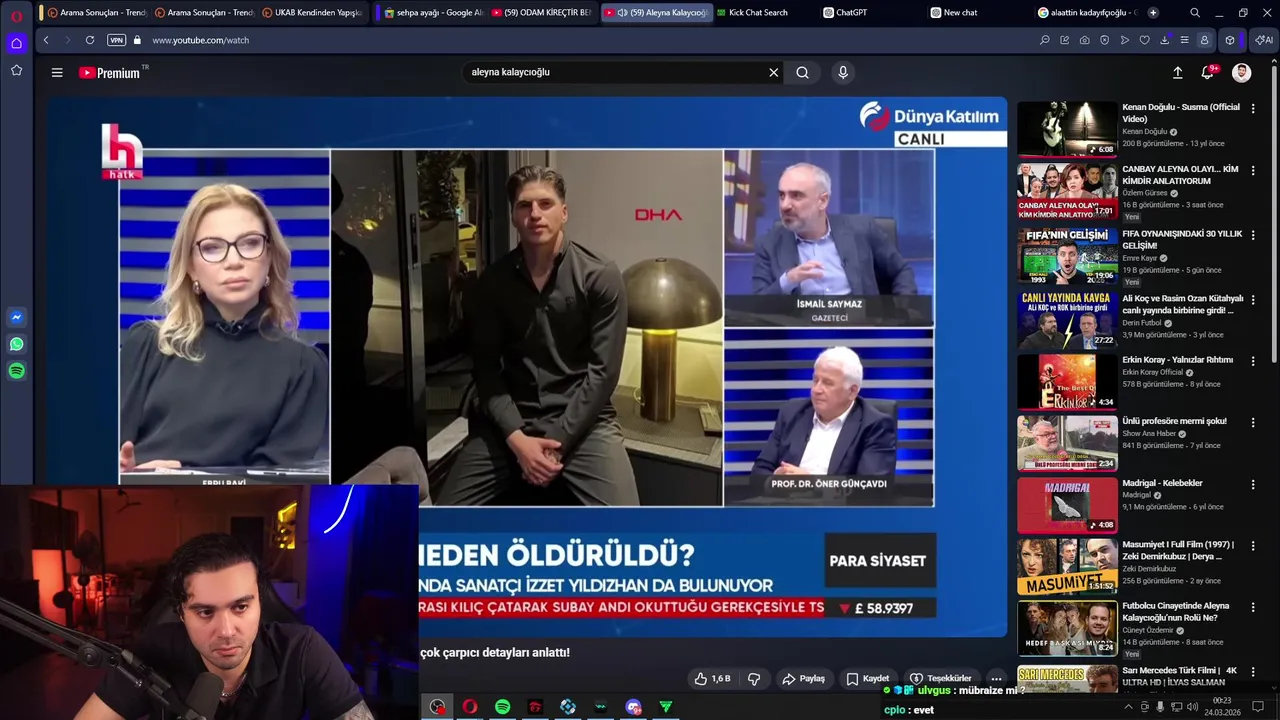The width and height of the screenshot is (1280, 720).
Task: Click the browser forward arrow
Action: [67, 40]
